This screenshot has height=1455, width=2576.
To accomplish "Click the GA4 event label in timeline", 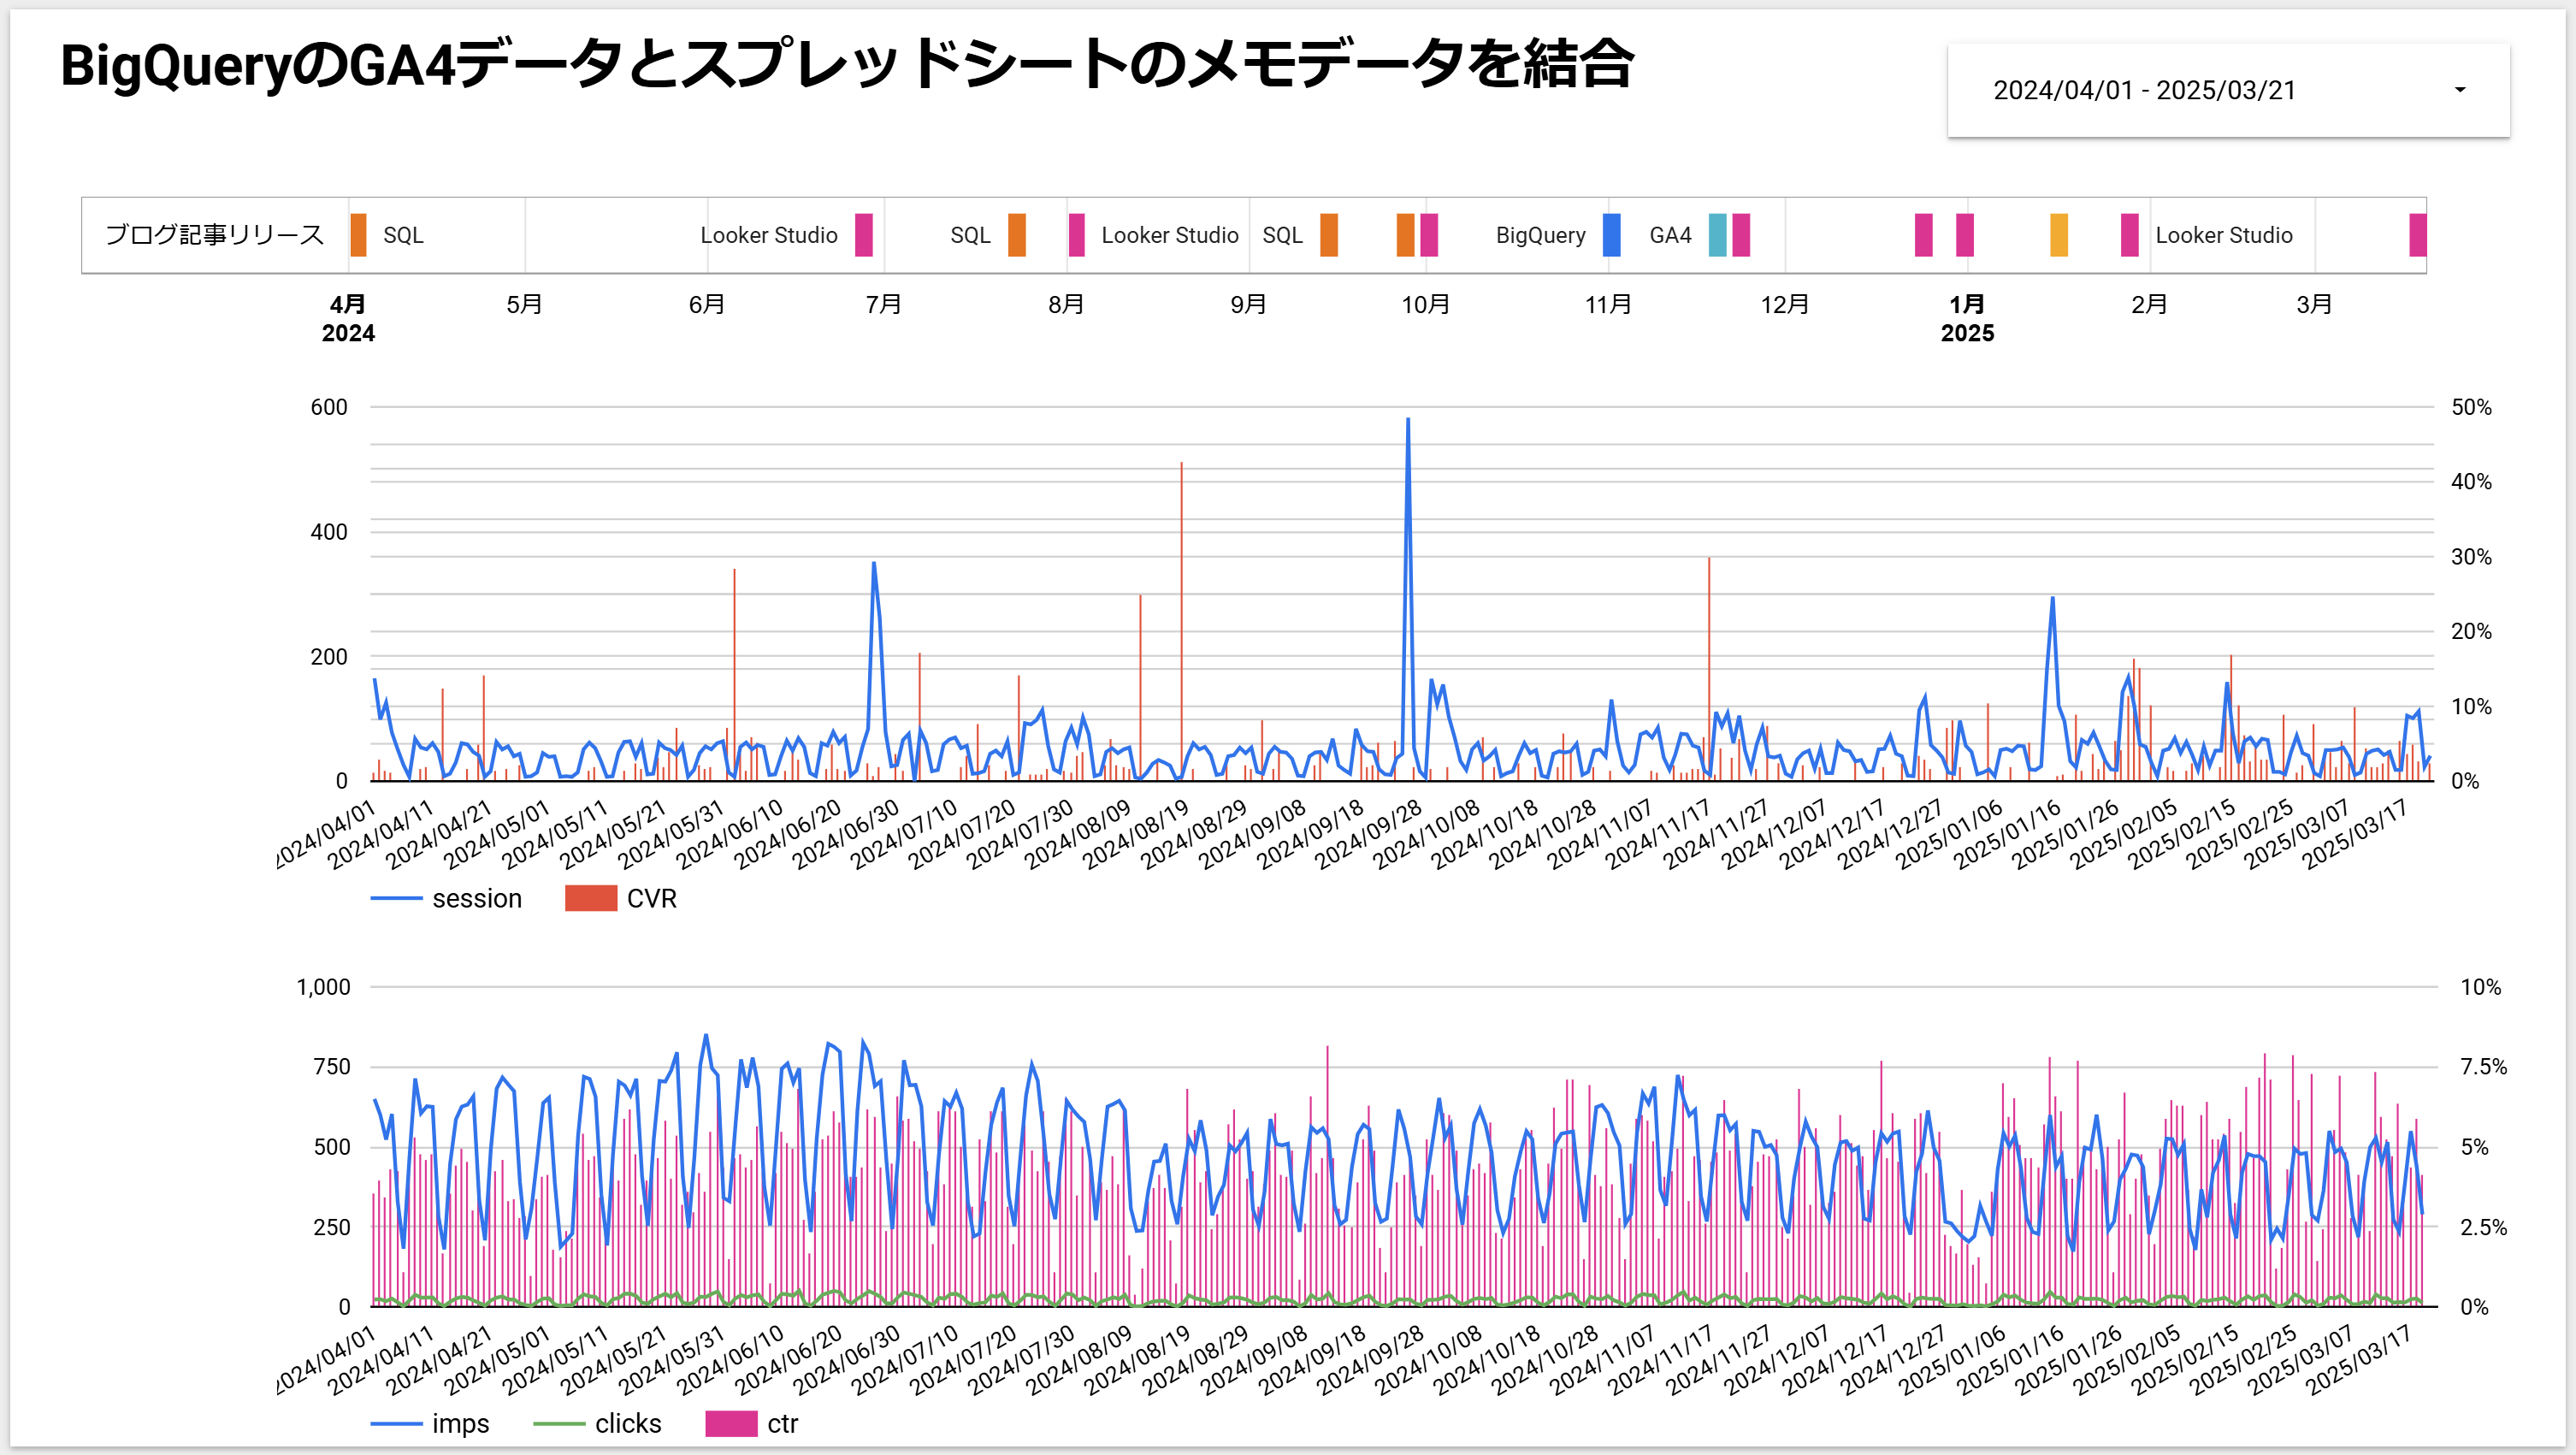I will (x=1670, y=235).
